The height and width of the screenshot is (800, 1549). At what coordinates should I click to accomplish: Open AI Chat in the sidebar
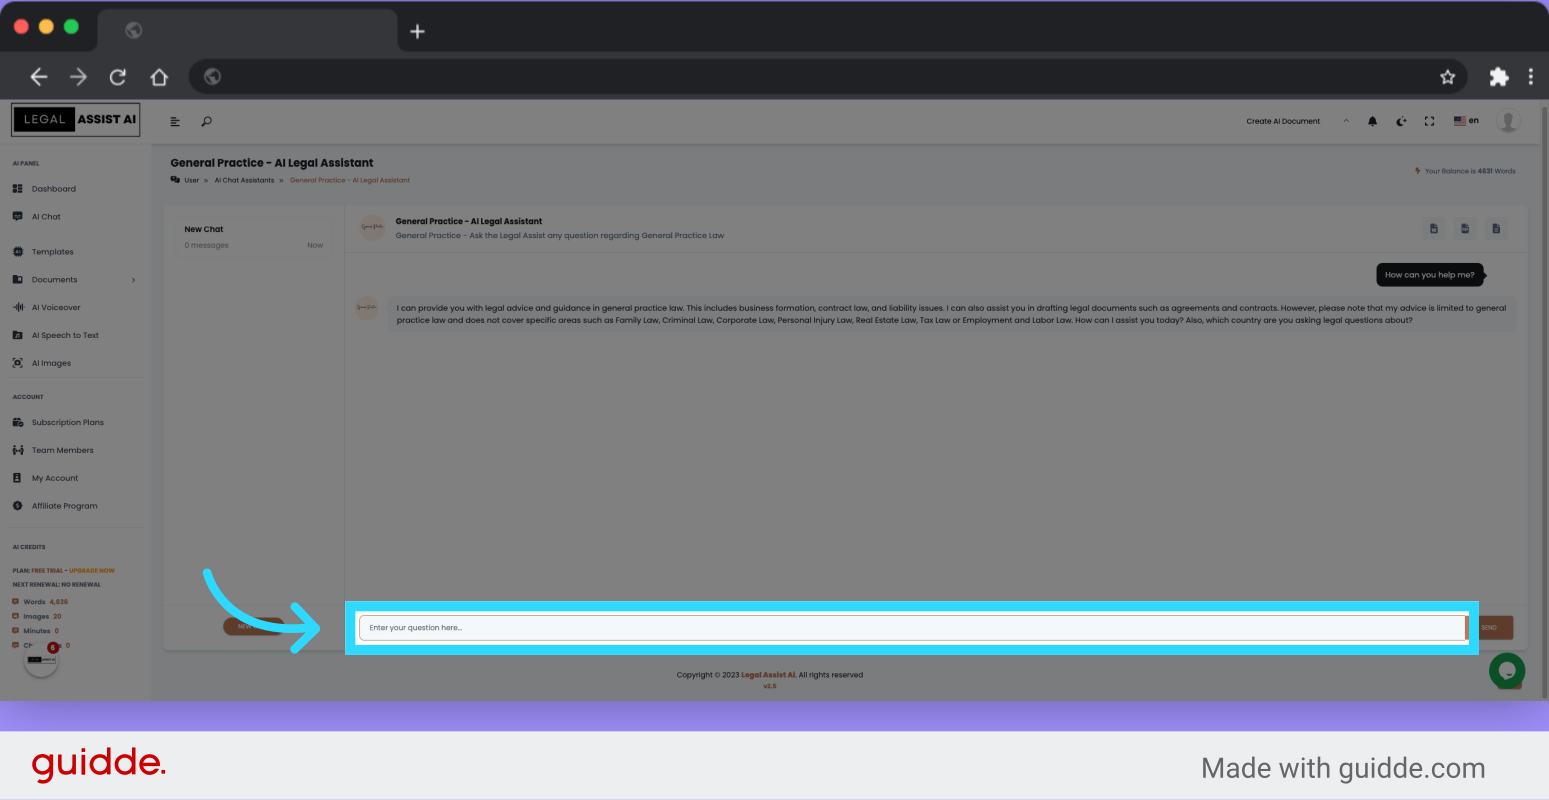pyautogui.click(x=37, y=217)
